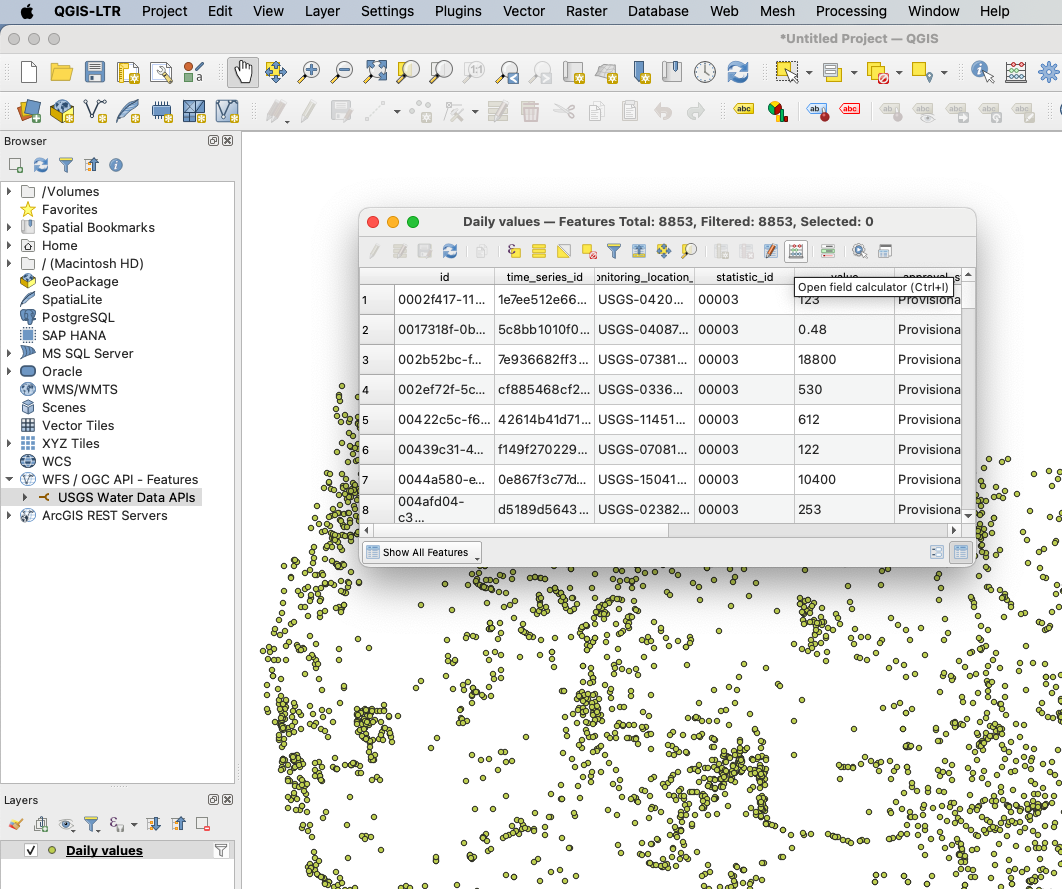Image resolution: width=1062 pixels, height=889 pixels.
Task: Toggle editing mode pencil in attribute table
Action: (375, 251)
